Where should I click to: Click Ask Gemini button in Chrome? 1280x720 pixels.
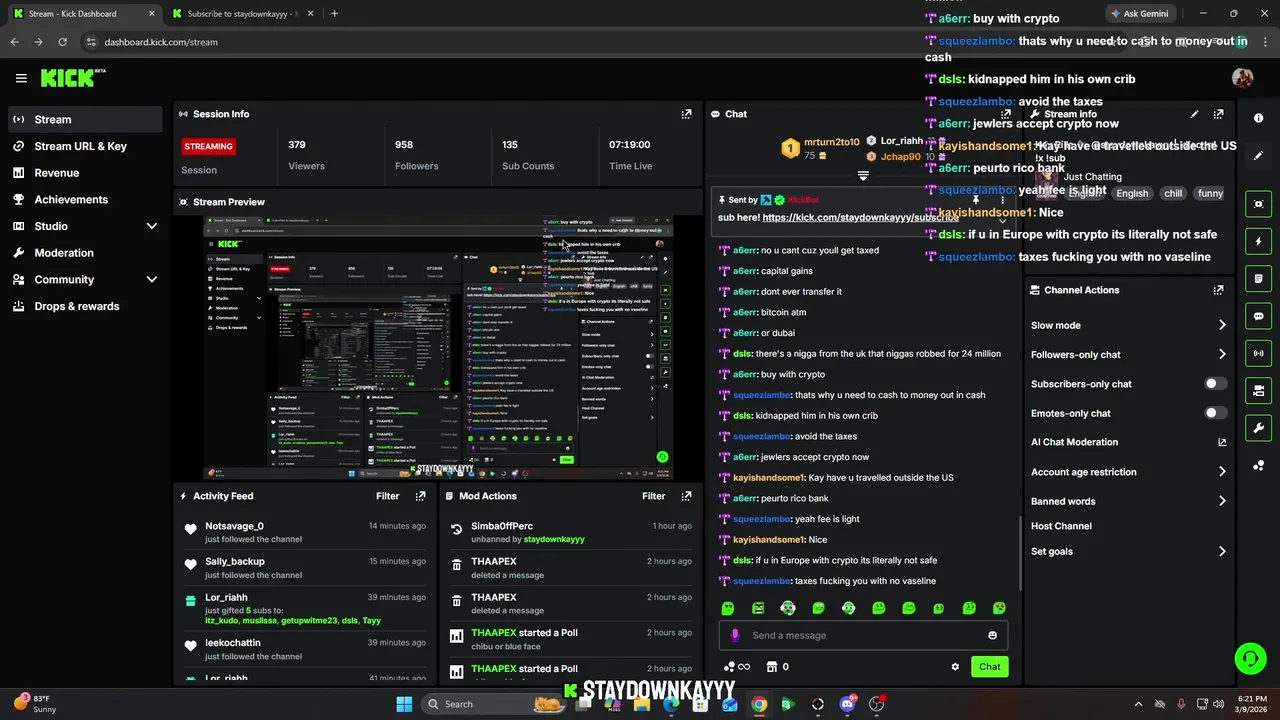click(x=1139, y=14)
